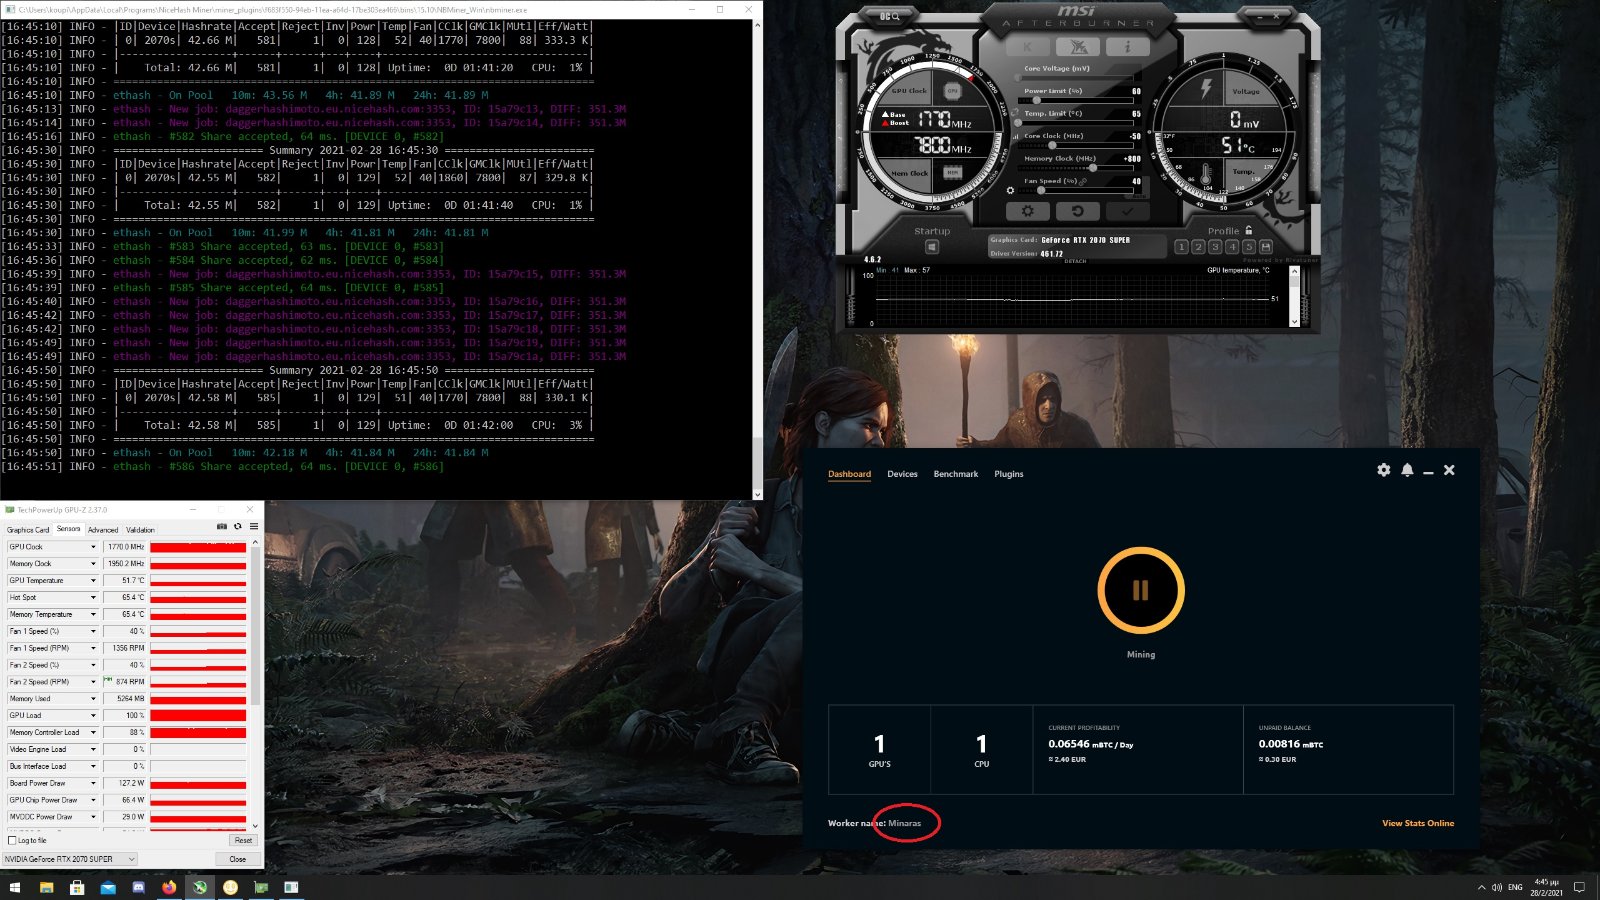Switch to the NiceHash Devices tab
Screen dimensions: 1600x900
pyautogui.click(x=902, y=474)
